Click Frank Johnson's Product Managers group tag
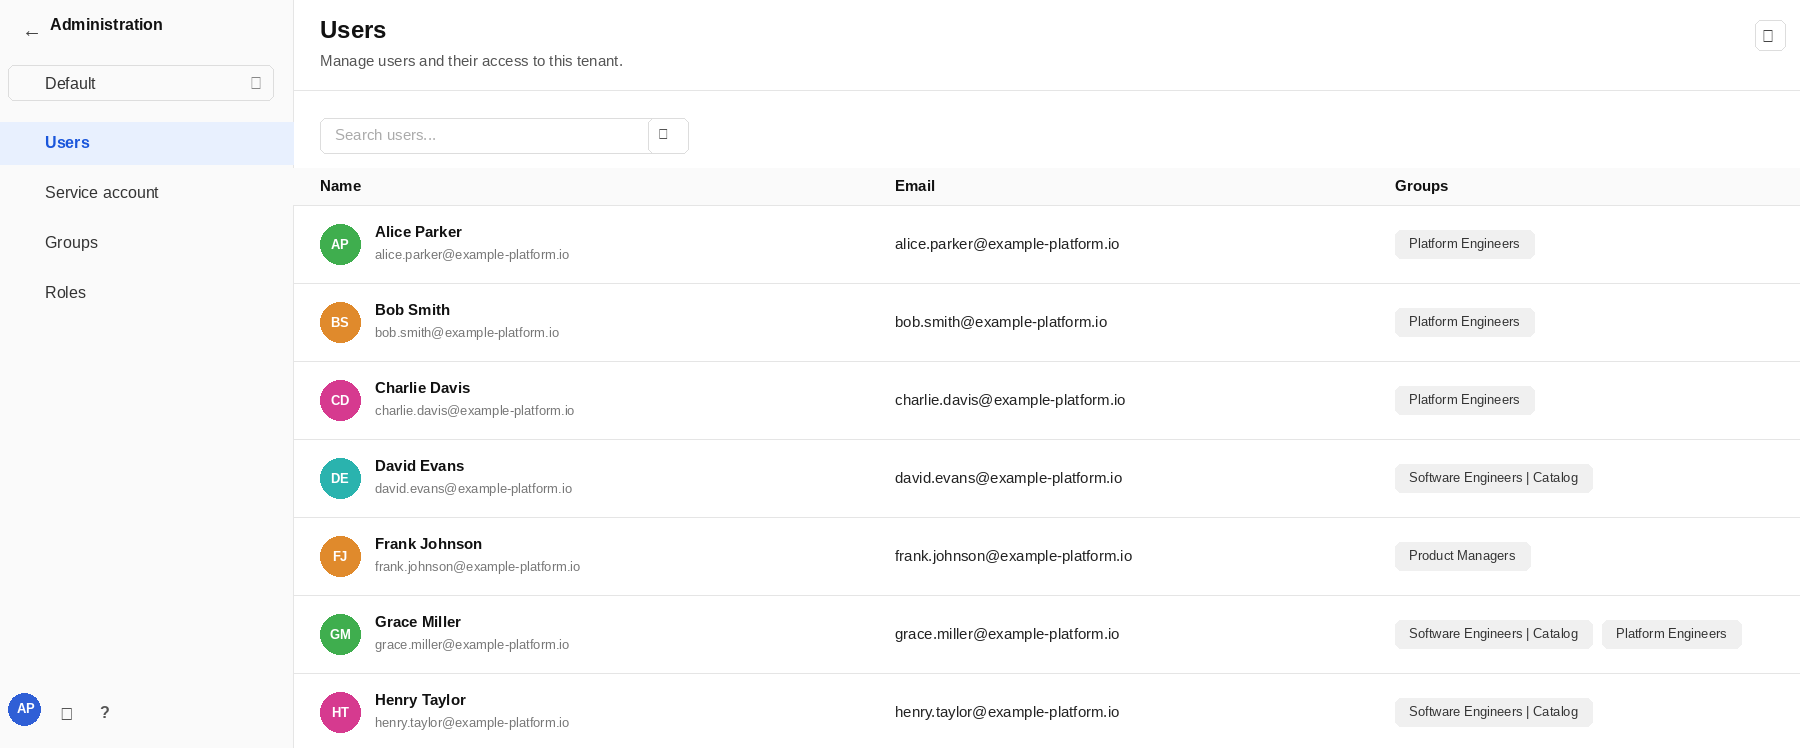1800x748 pixels. coord(1462,556)
